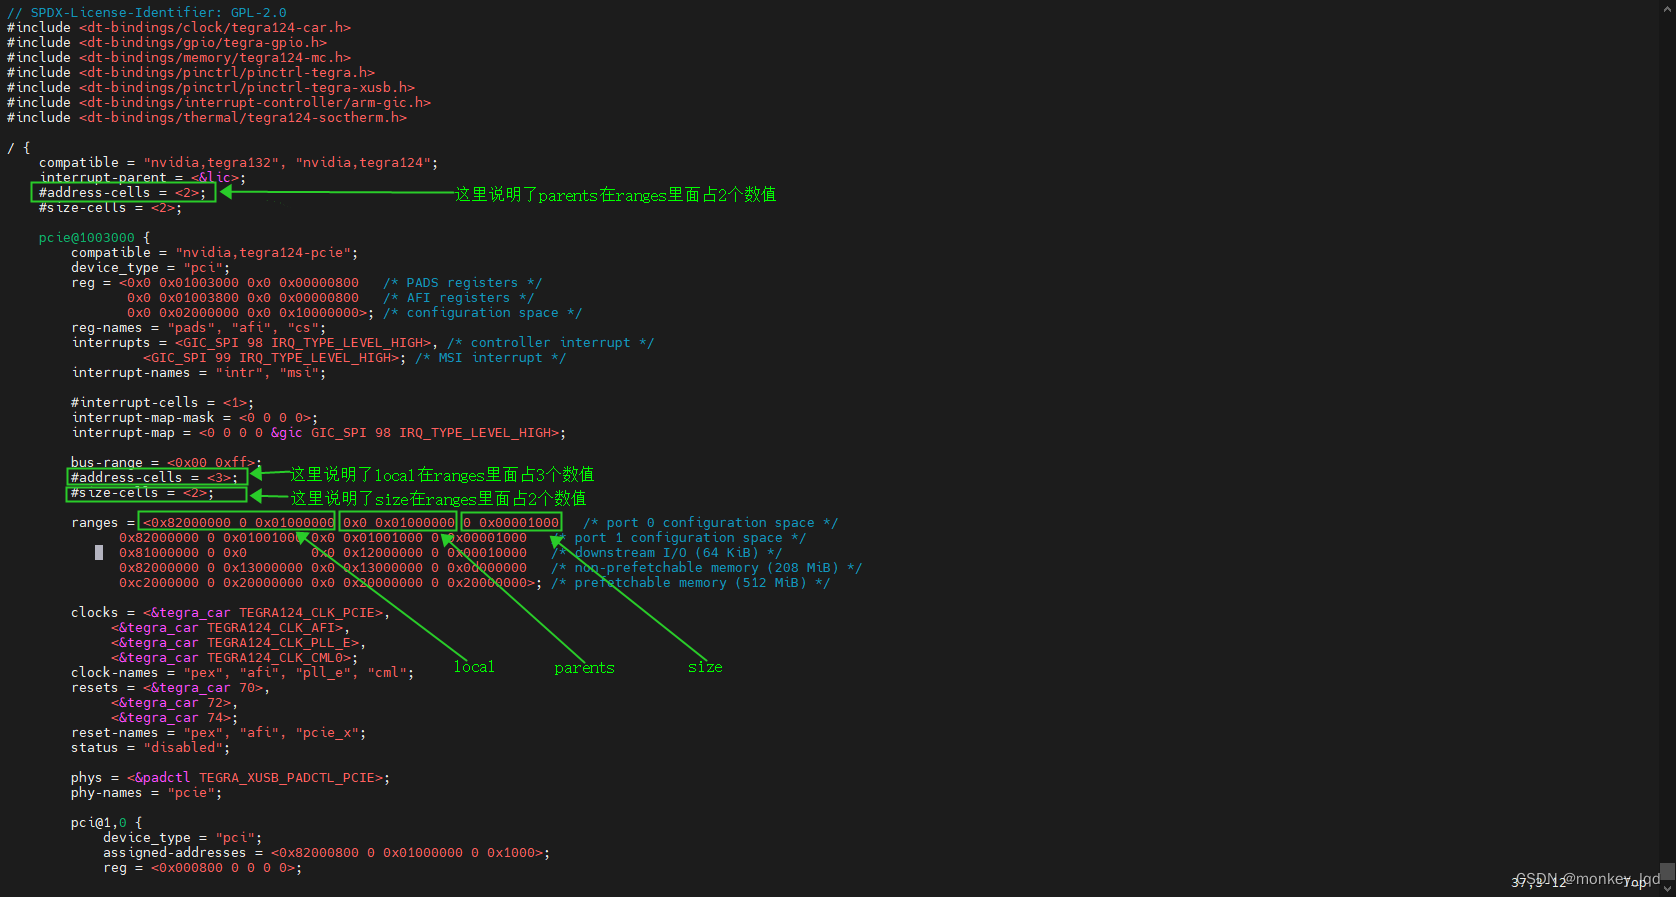Click the root #size-cells = <2> line
The width and height of the screenshot is (1676, 897).
tap(110, 208)
